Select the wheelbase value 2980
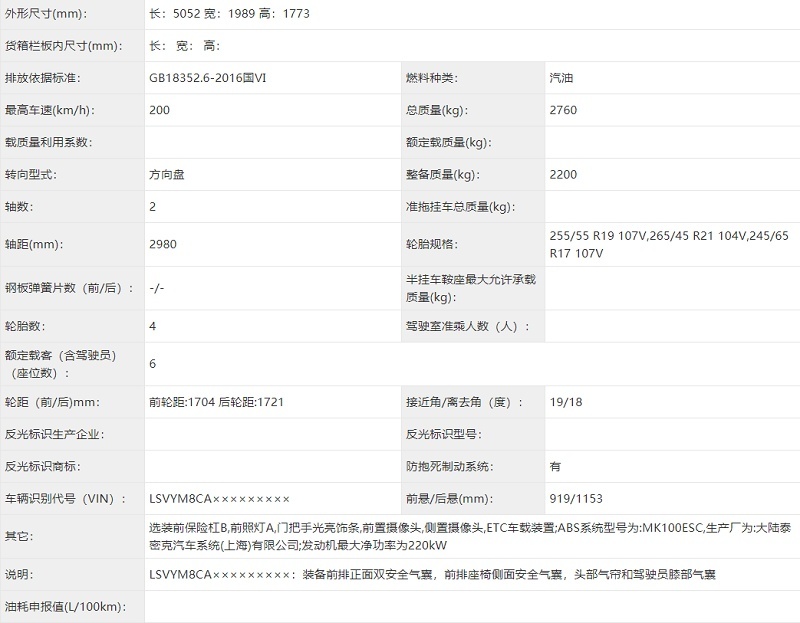This screenshot has width=800, height=623. pos(163,244)
